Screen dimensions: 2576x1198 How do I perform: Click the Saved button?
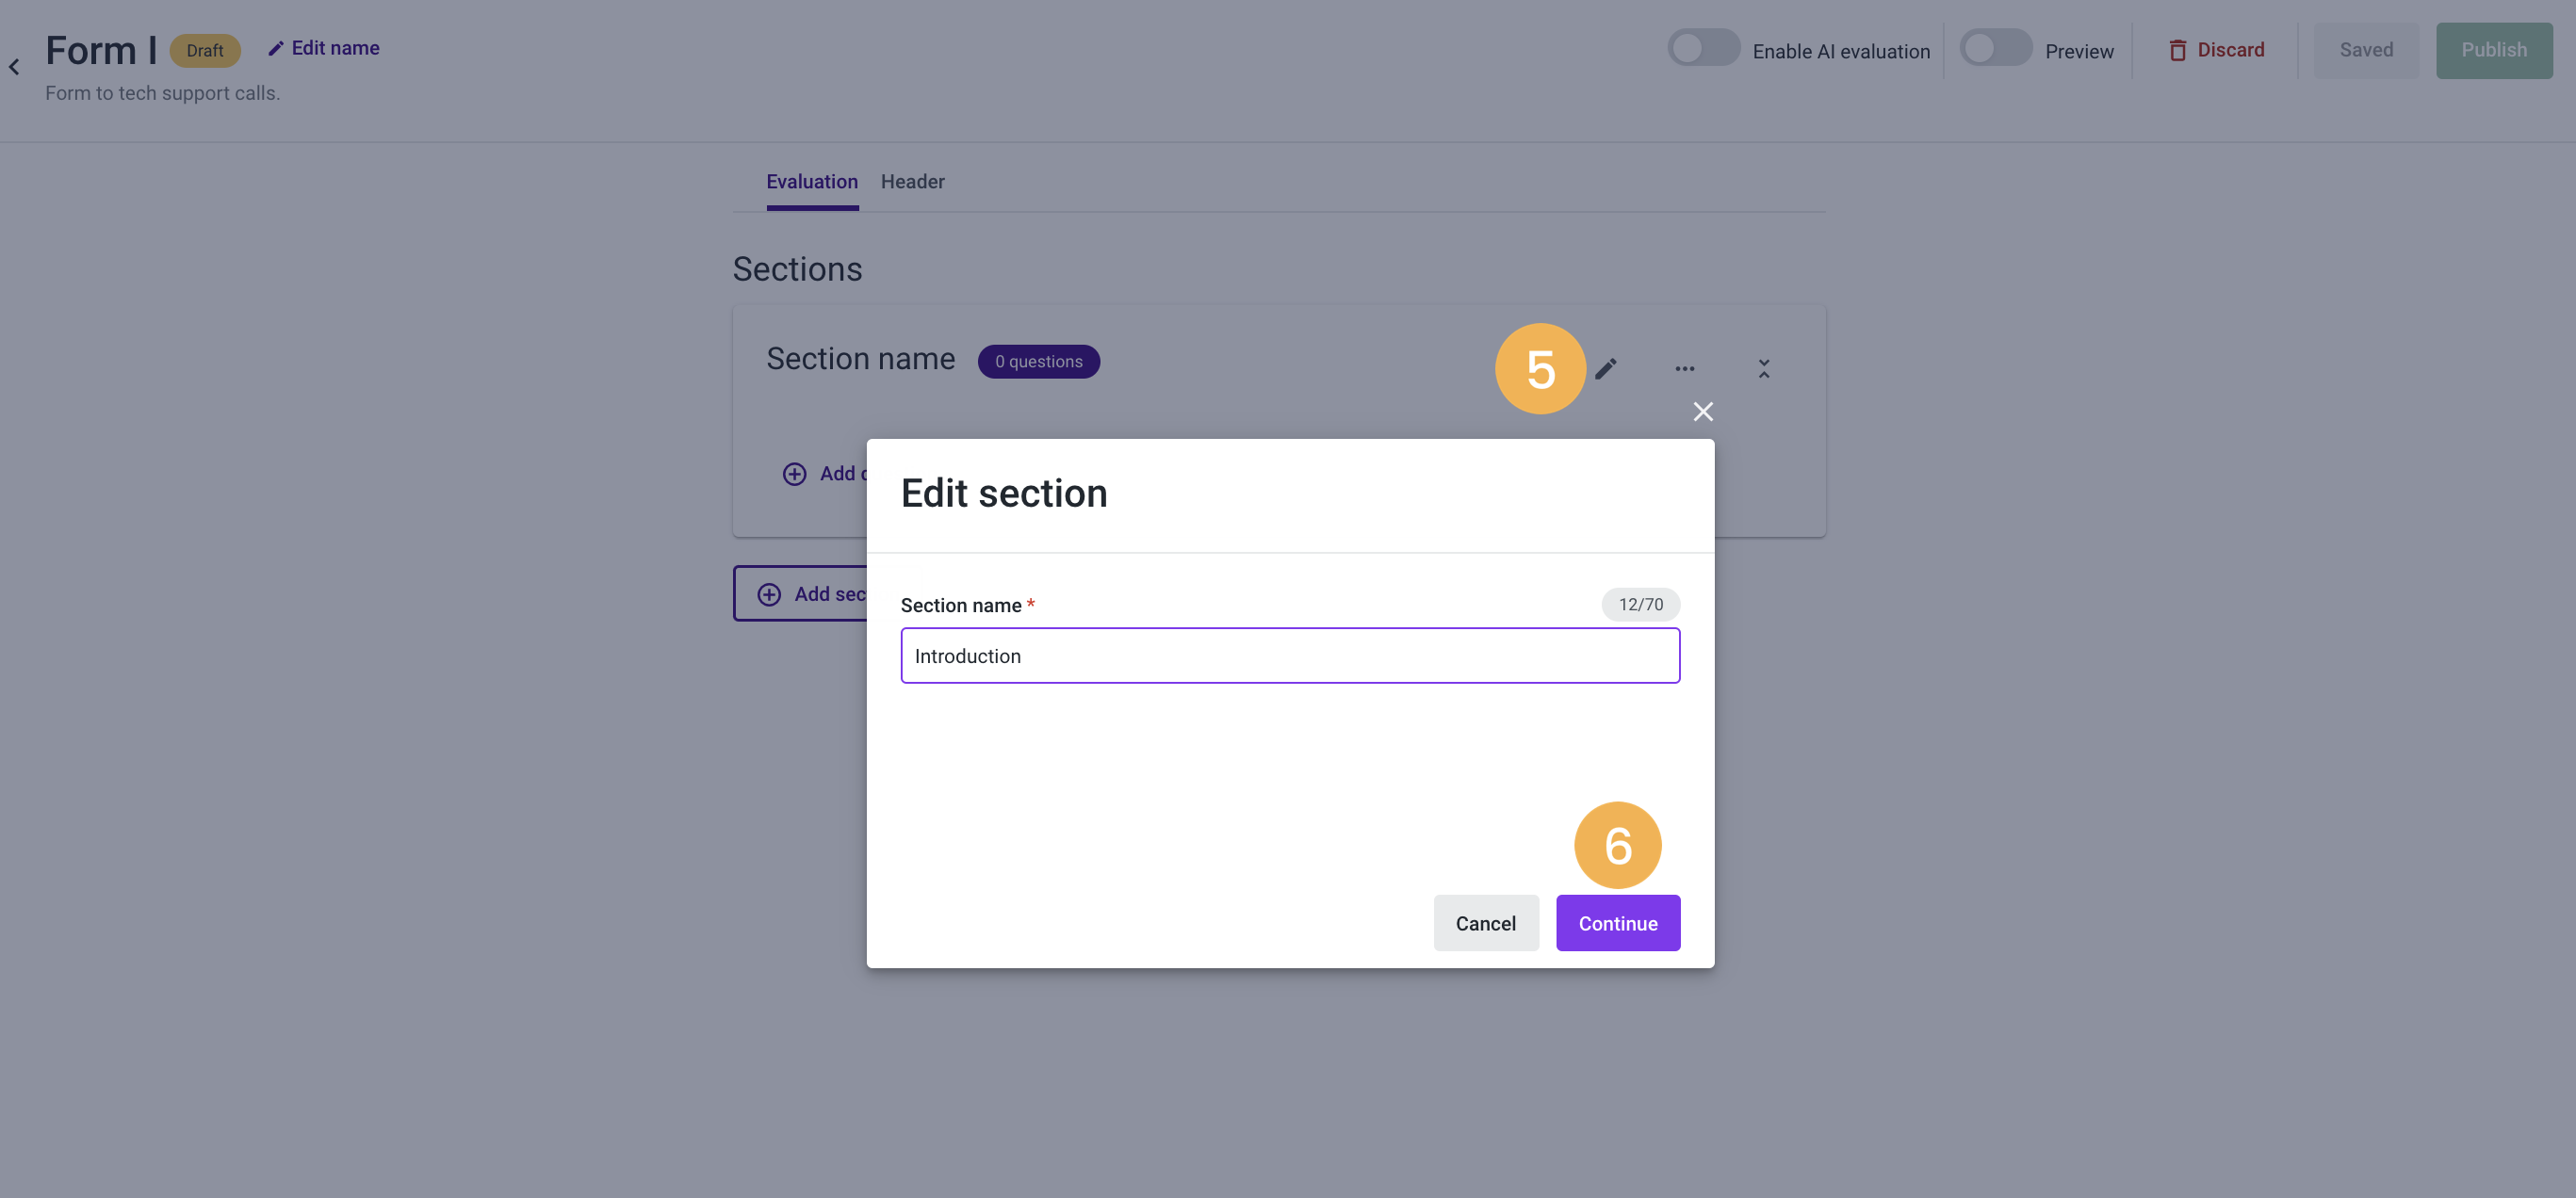[x=2365, y=50]
